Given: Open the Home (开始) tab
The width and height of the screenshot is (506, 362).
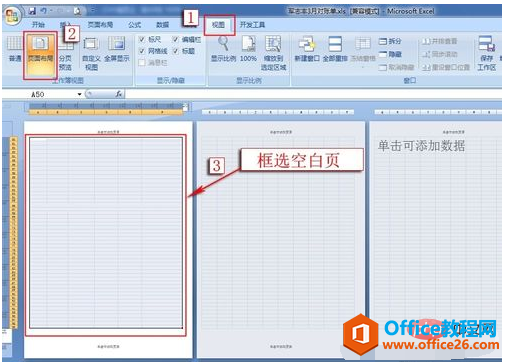Looking at the screenshot, I should pos(38,24).
